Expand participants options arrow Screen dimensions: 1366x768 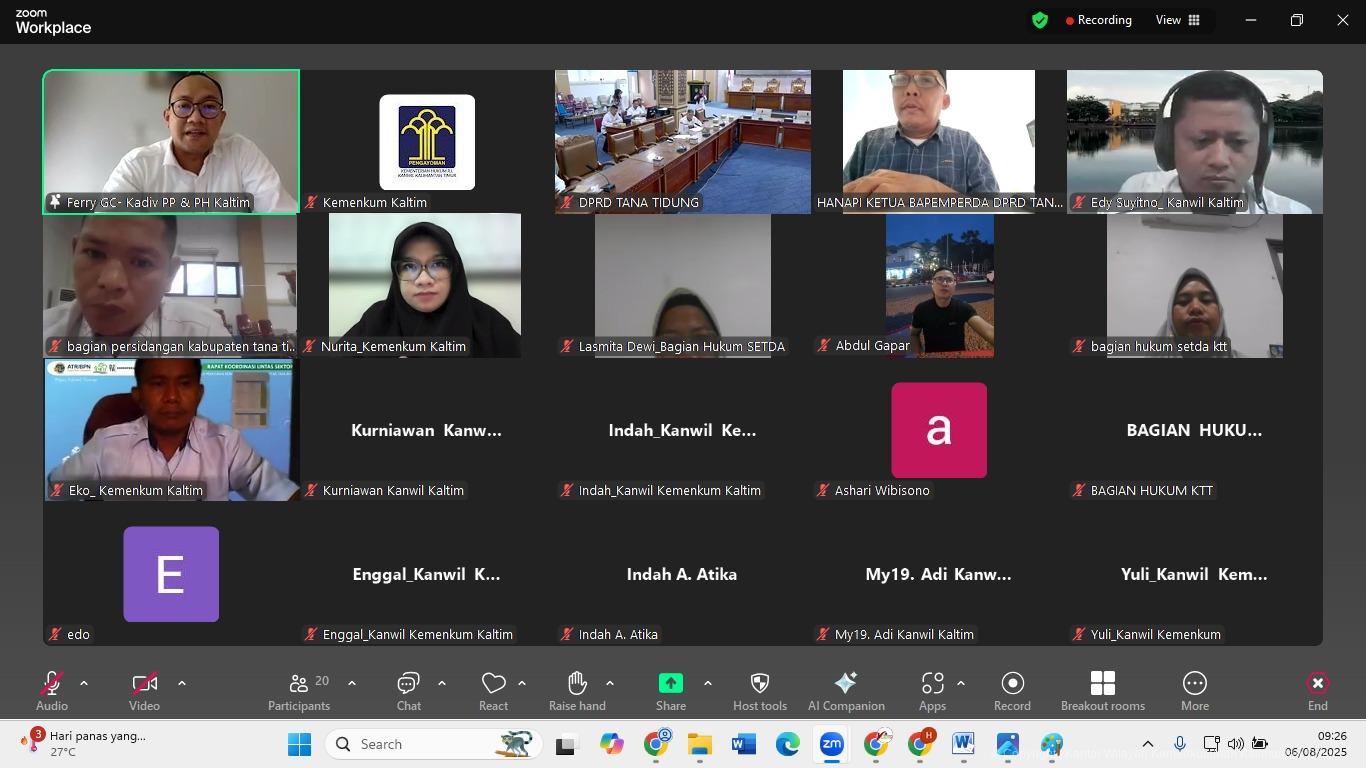point(351,683)
